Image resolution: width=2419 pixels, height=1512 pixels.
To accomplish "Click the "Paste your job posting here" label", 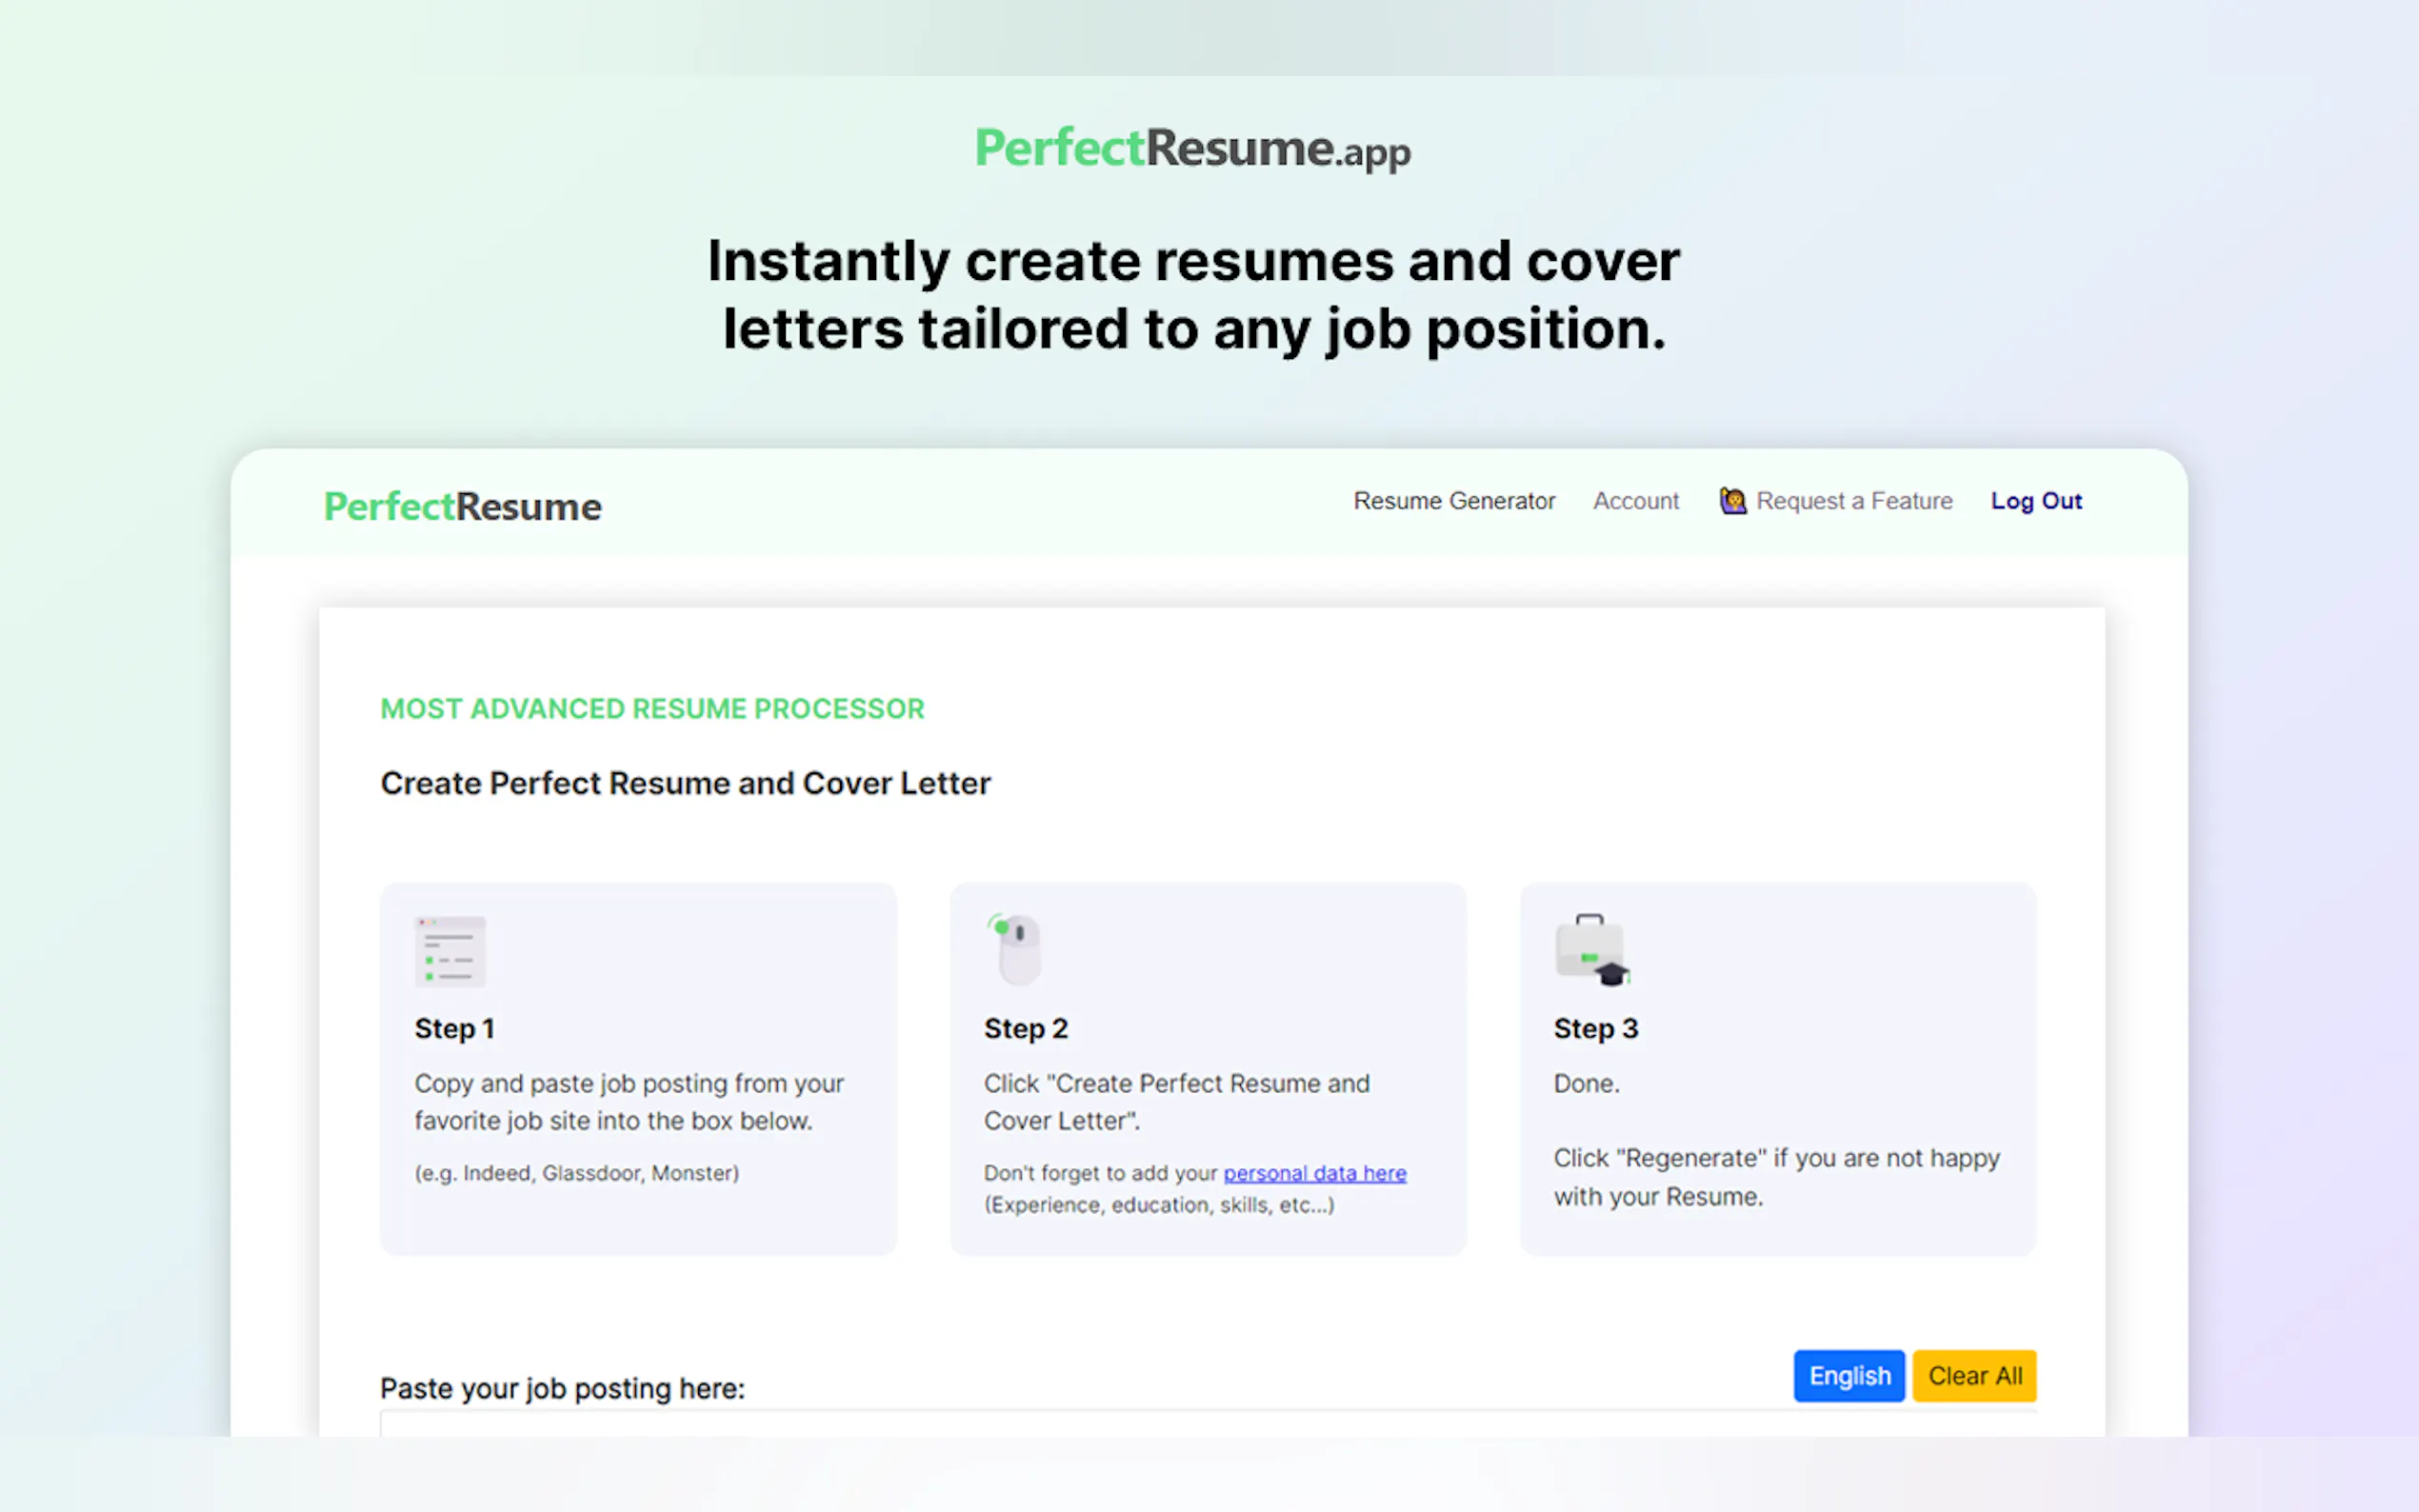I will 562,1388.
